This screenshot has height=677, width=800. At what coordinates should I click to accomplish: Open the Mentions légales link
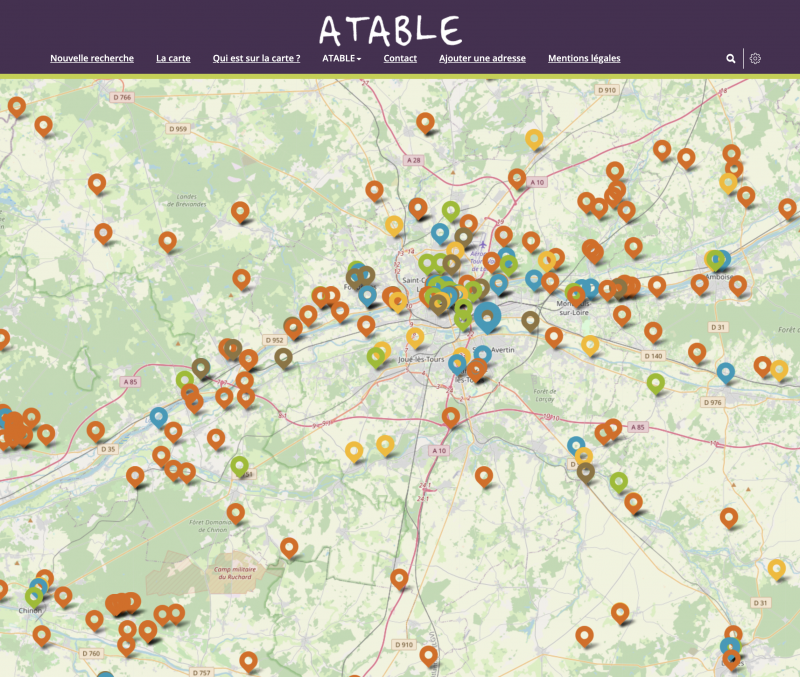click(x=584, y=58)
